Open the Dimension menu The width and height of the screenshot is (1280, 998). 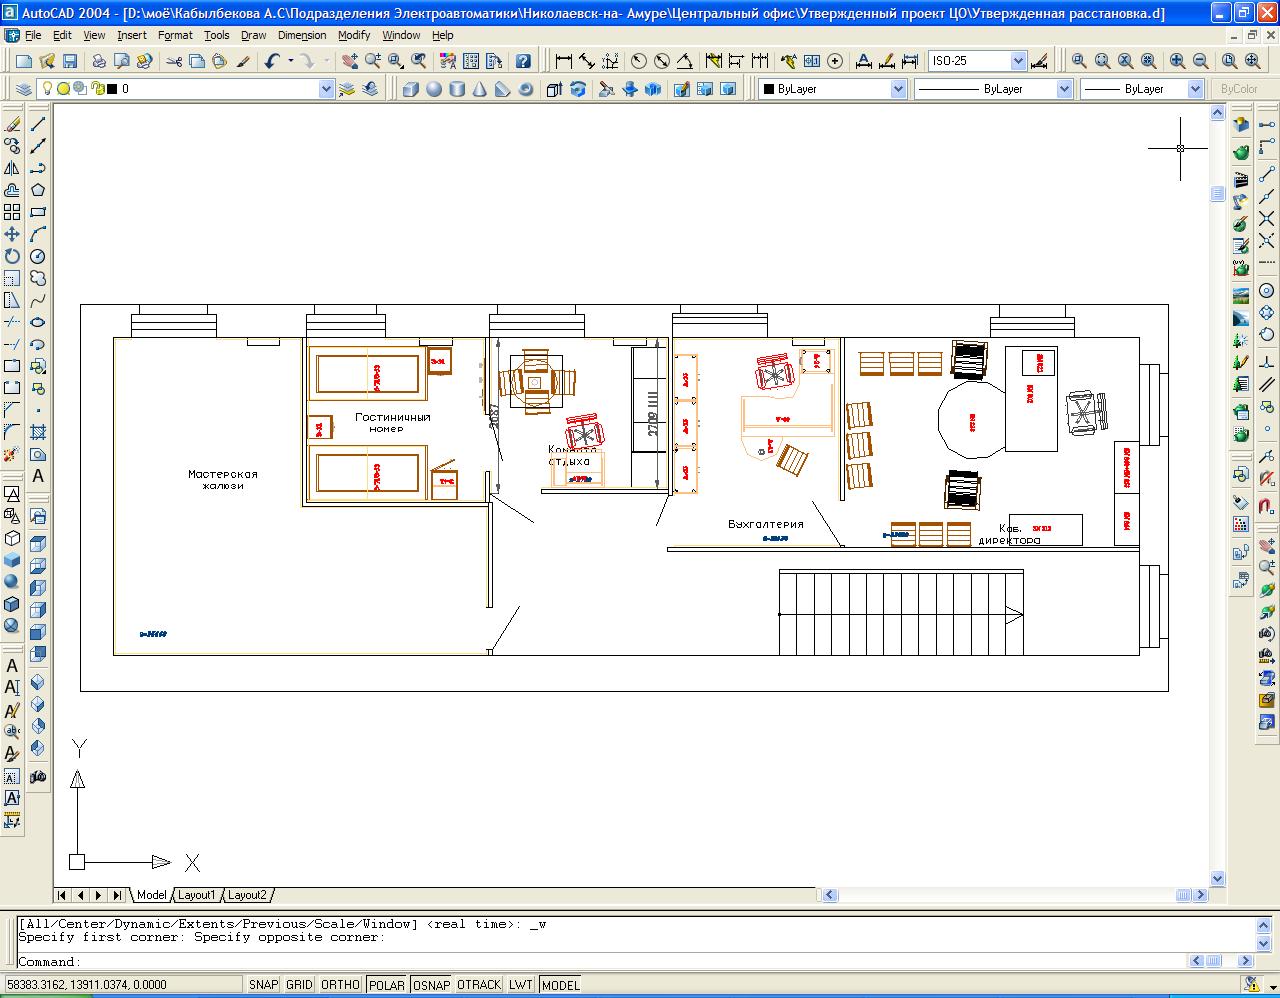301,35
